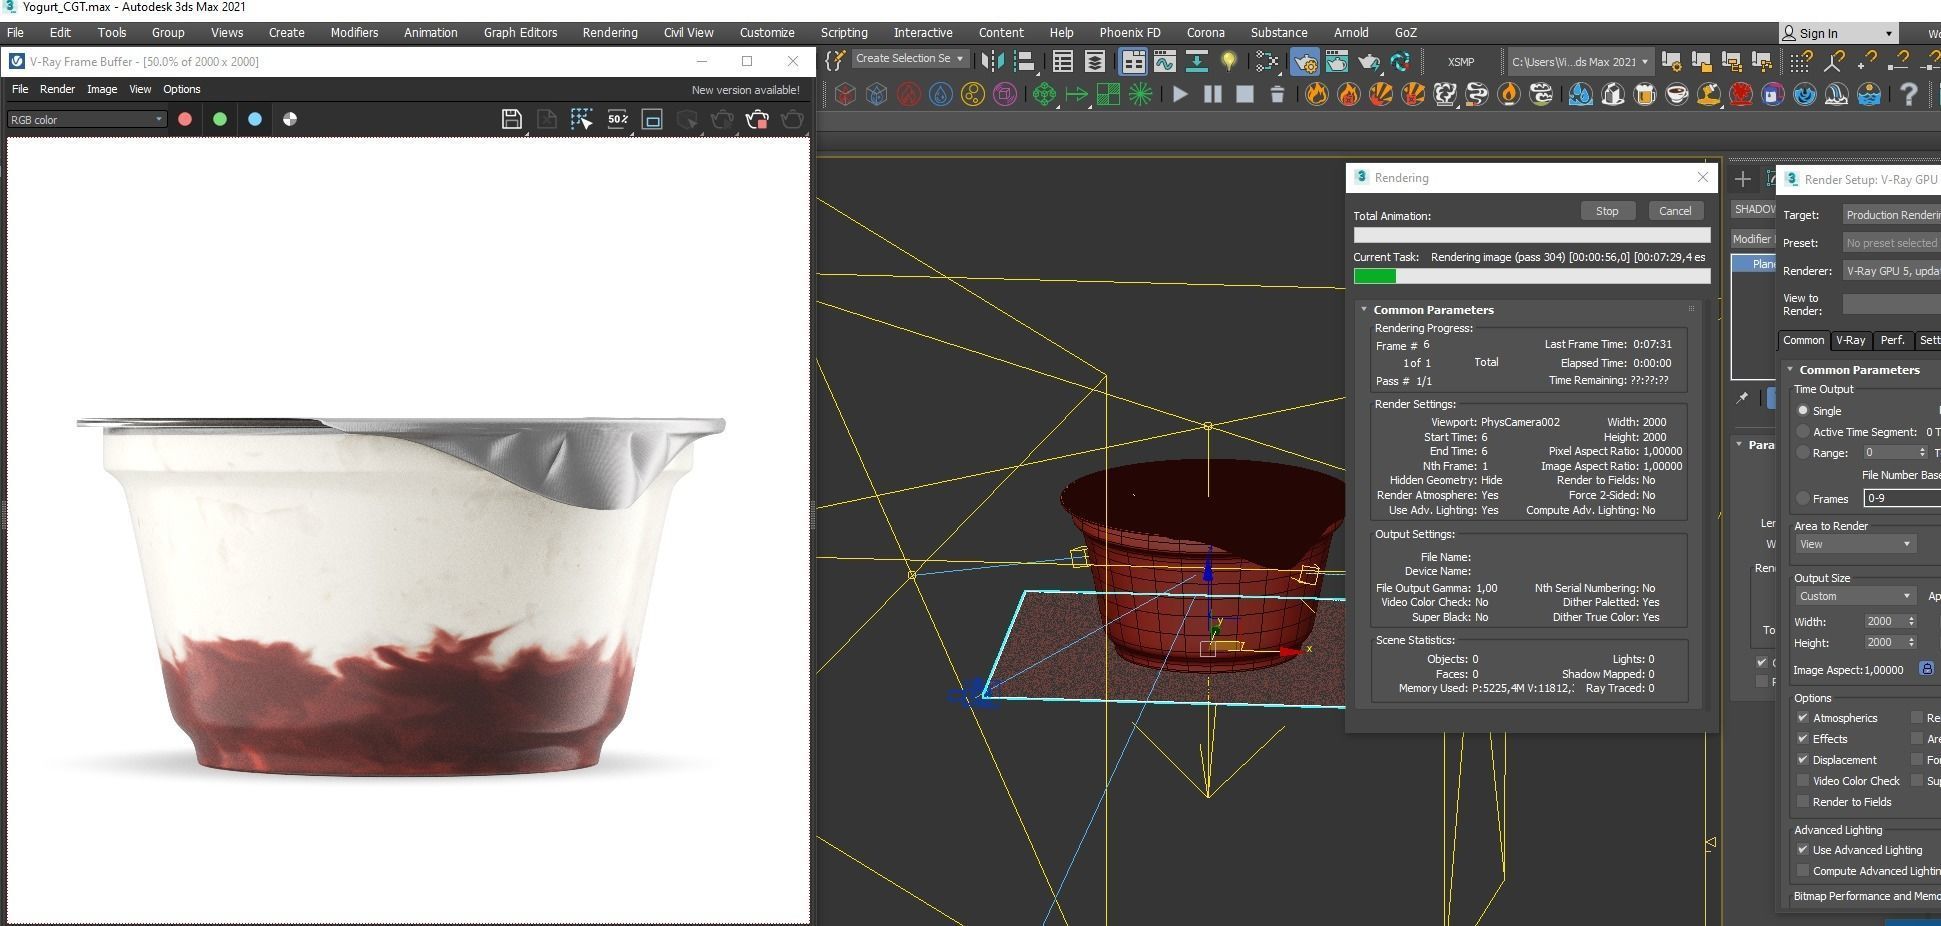Toggle the Scene Explorer icon

1062,62
